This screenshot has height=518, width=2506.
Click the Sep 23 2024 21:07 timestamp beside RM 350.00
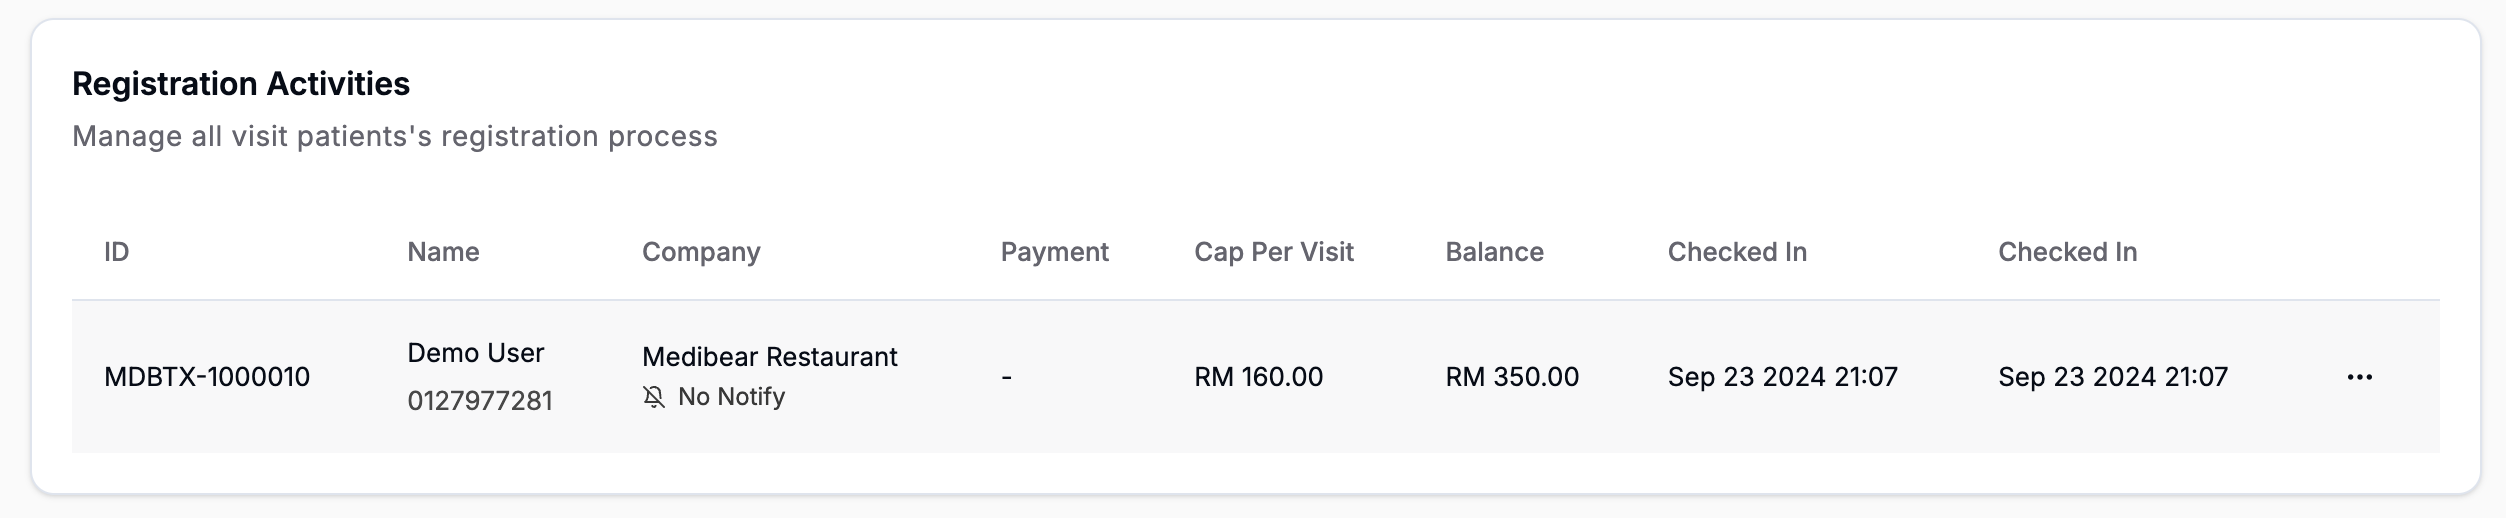(x=1782, y=377)
